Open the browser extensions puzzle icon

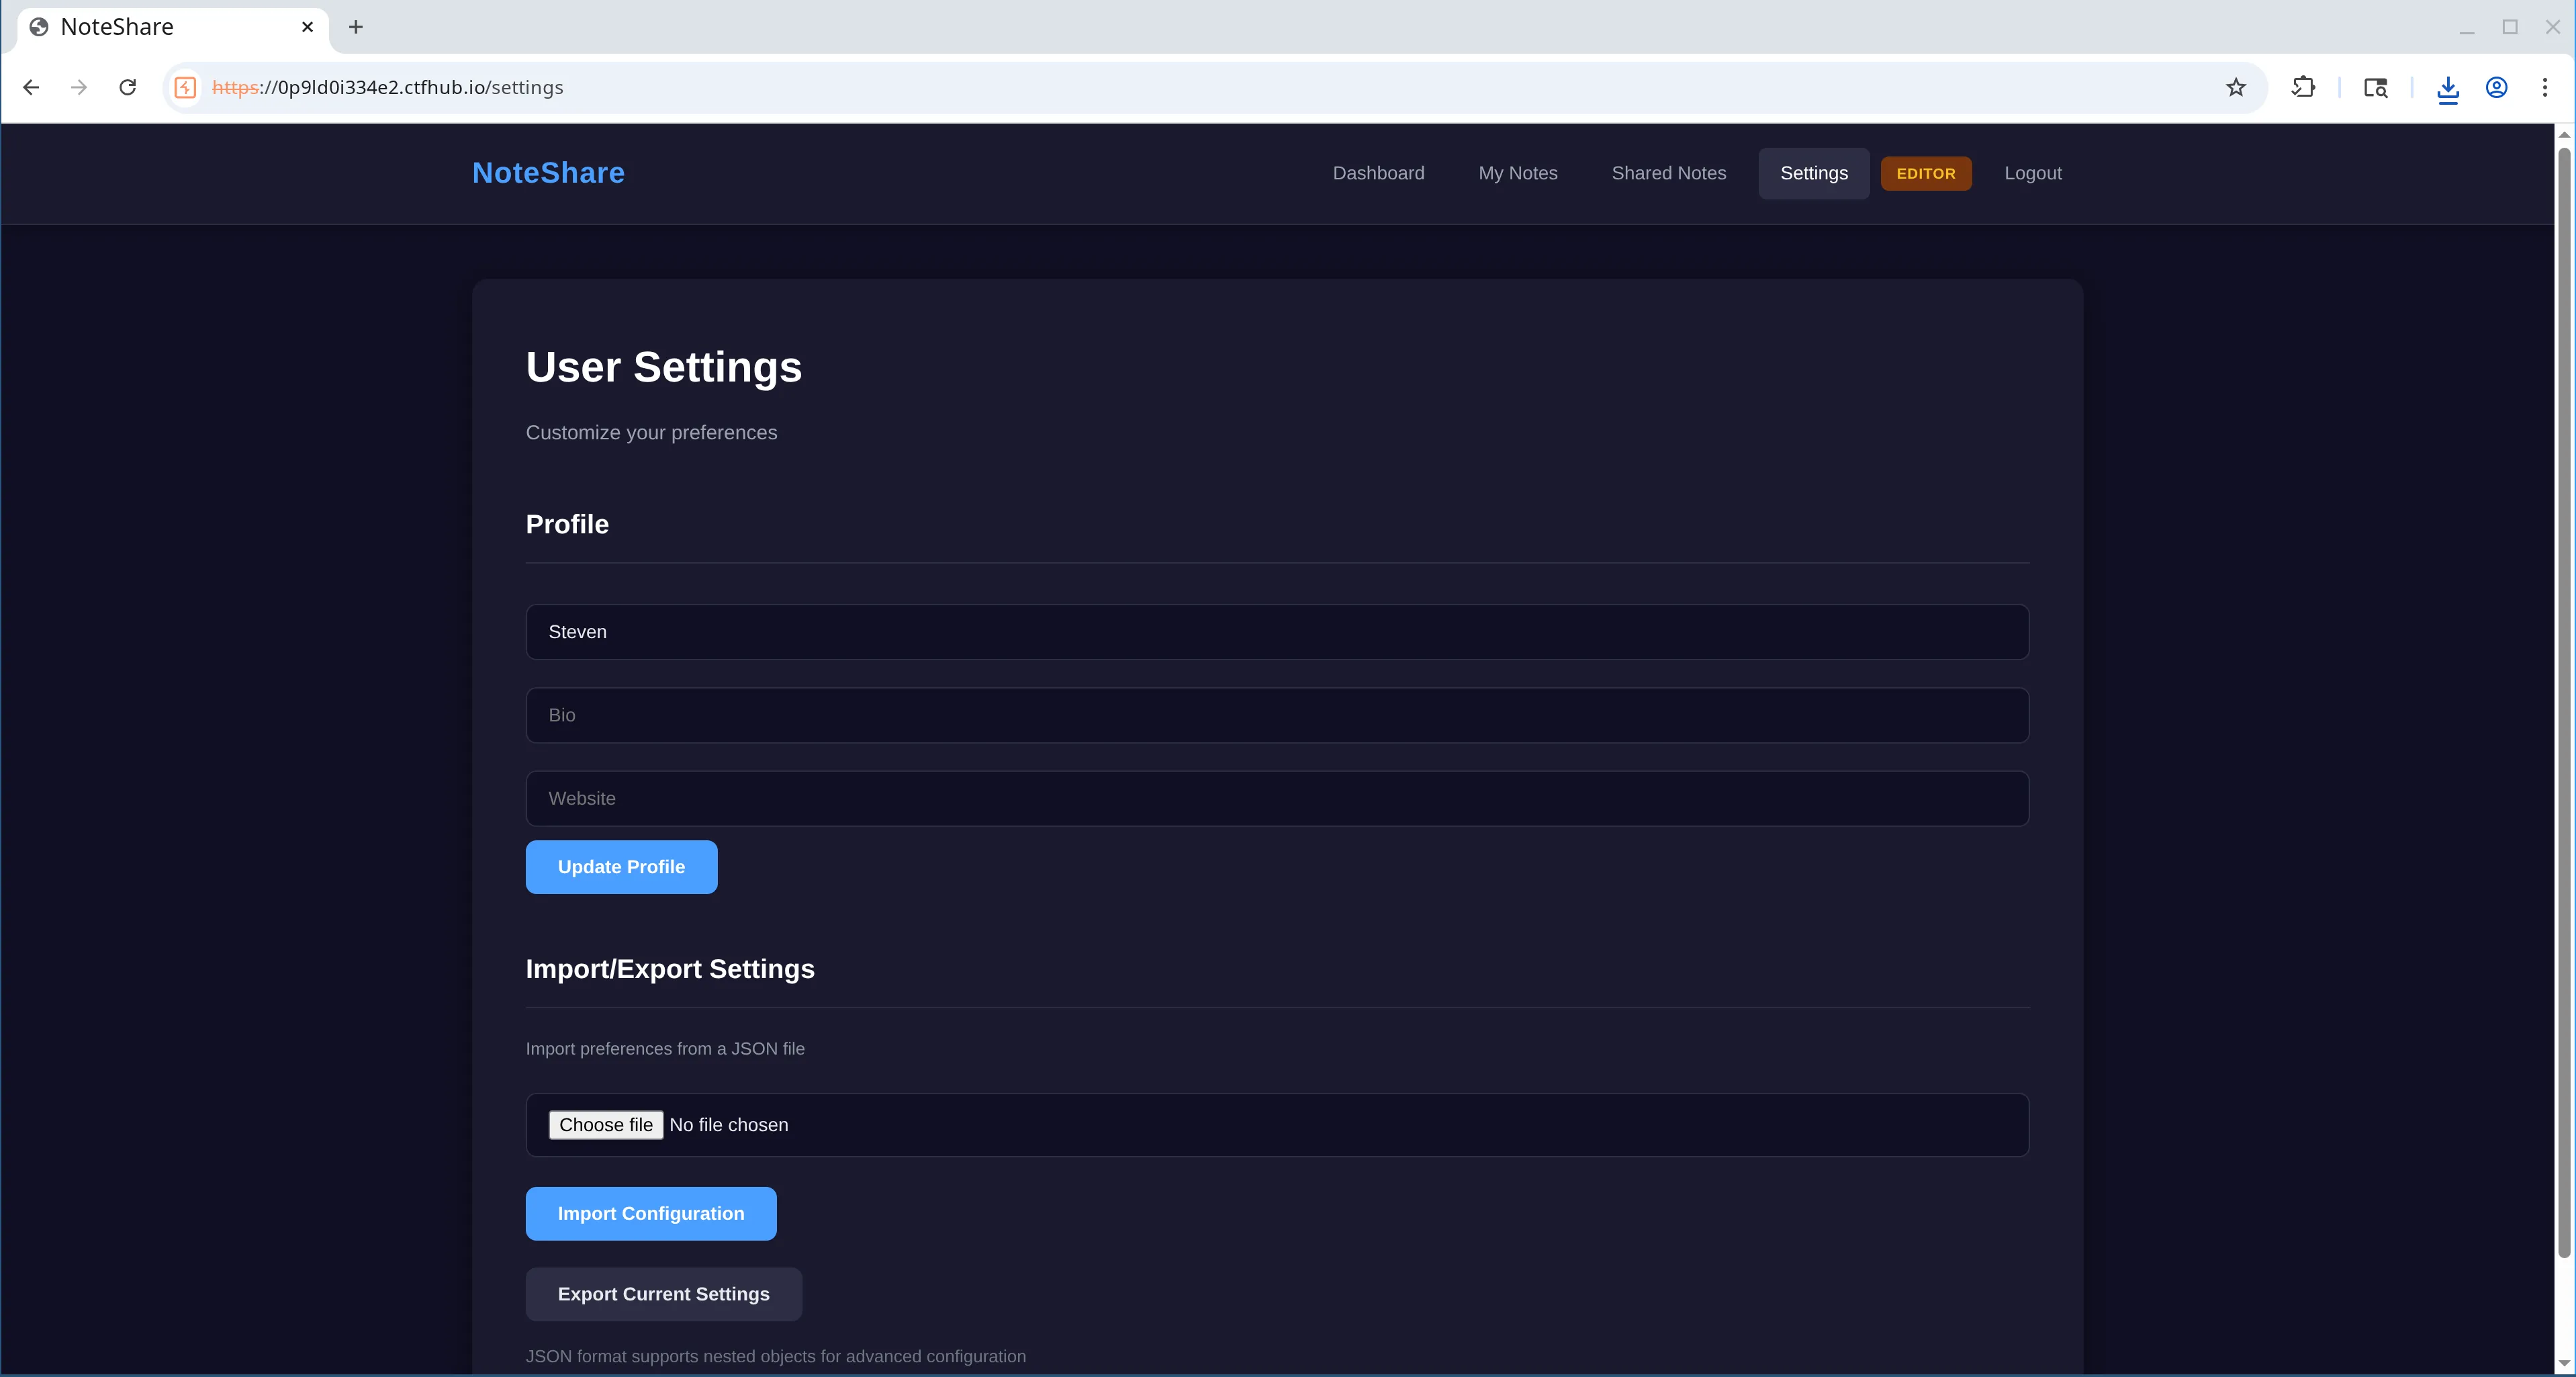point(2303,87)
